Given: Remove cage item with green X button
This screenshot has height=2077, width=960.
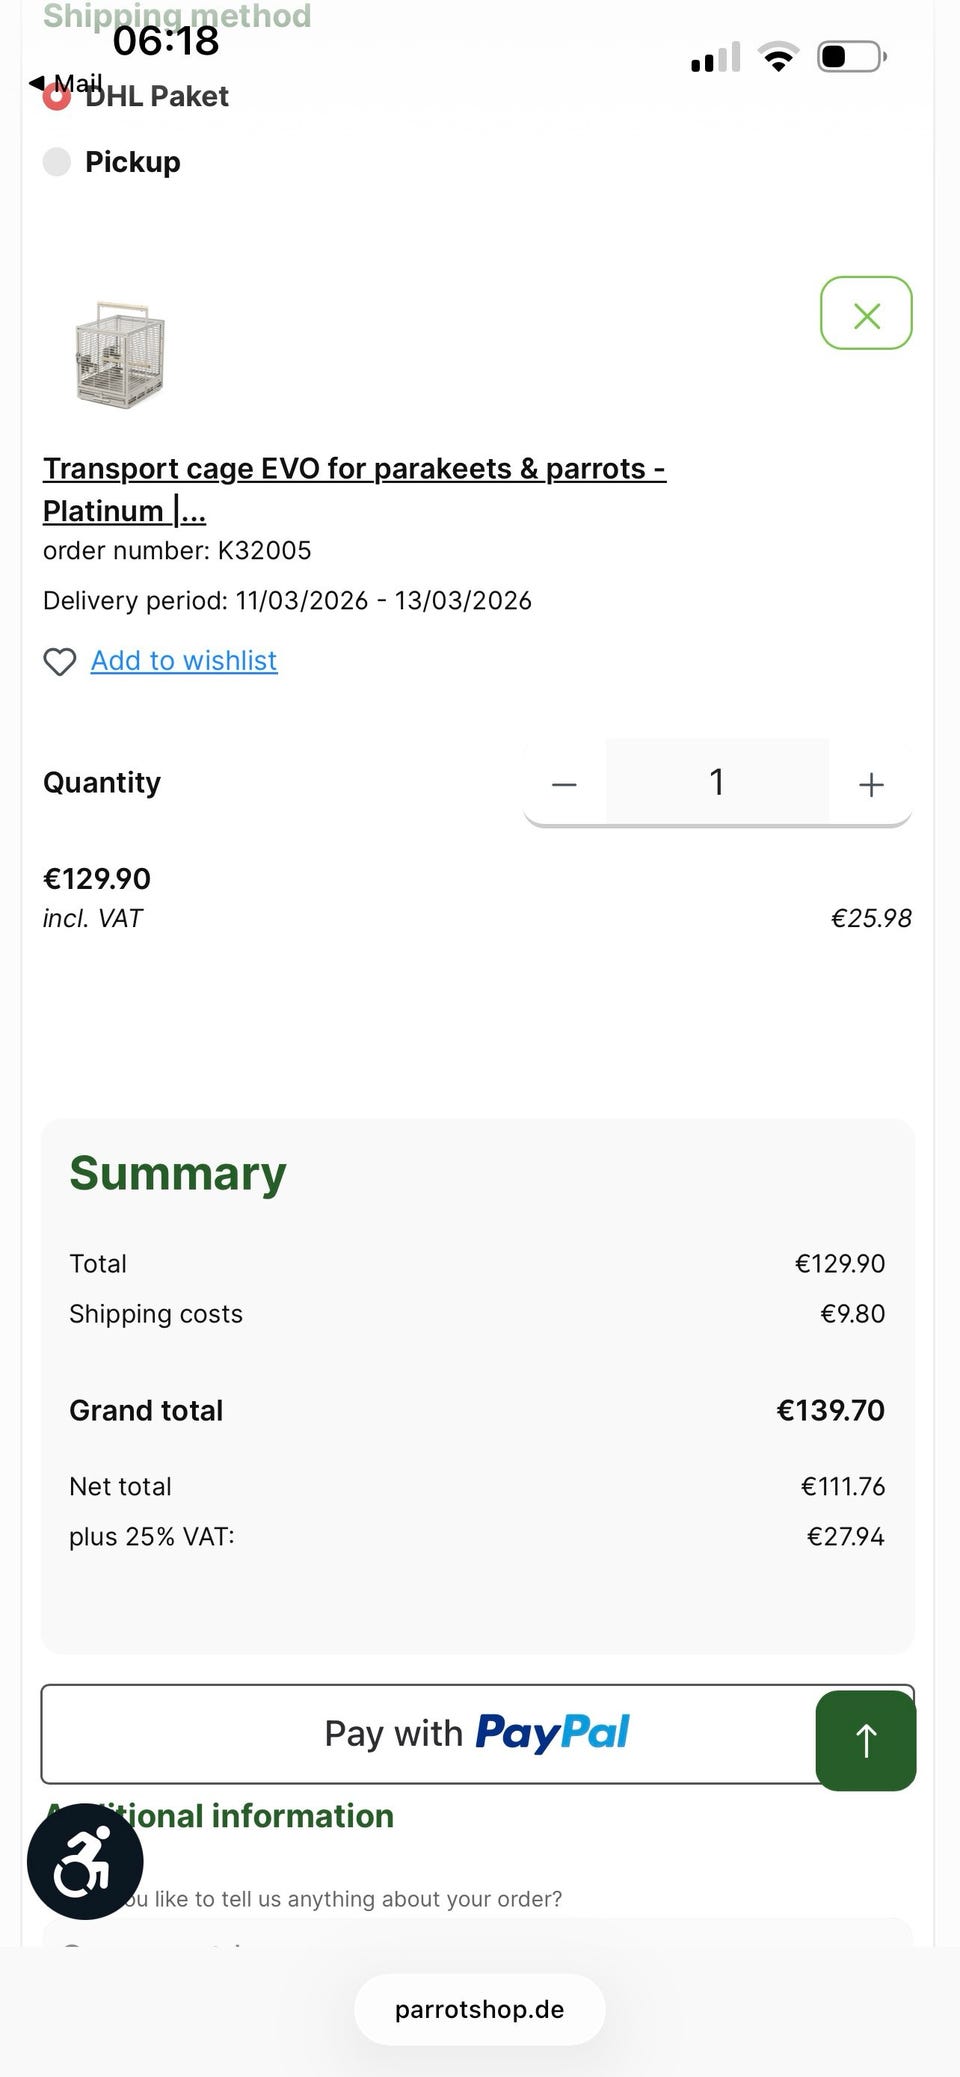Looking at the screenshot, I should [x=866, y=314].
